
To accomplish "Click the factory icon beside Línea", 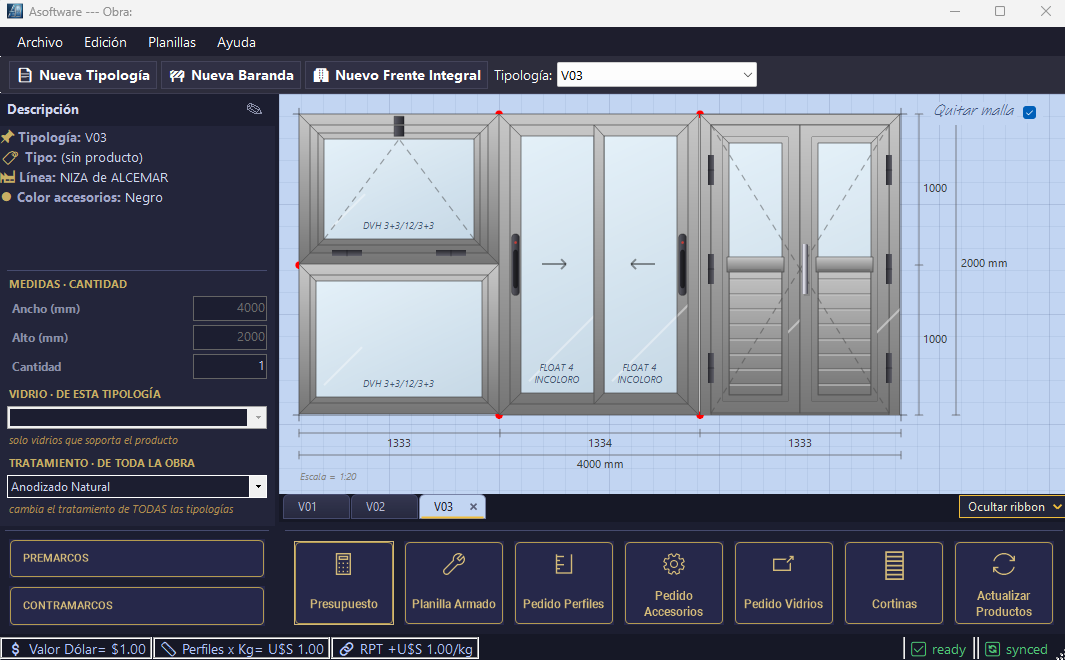I will (8, 177).
